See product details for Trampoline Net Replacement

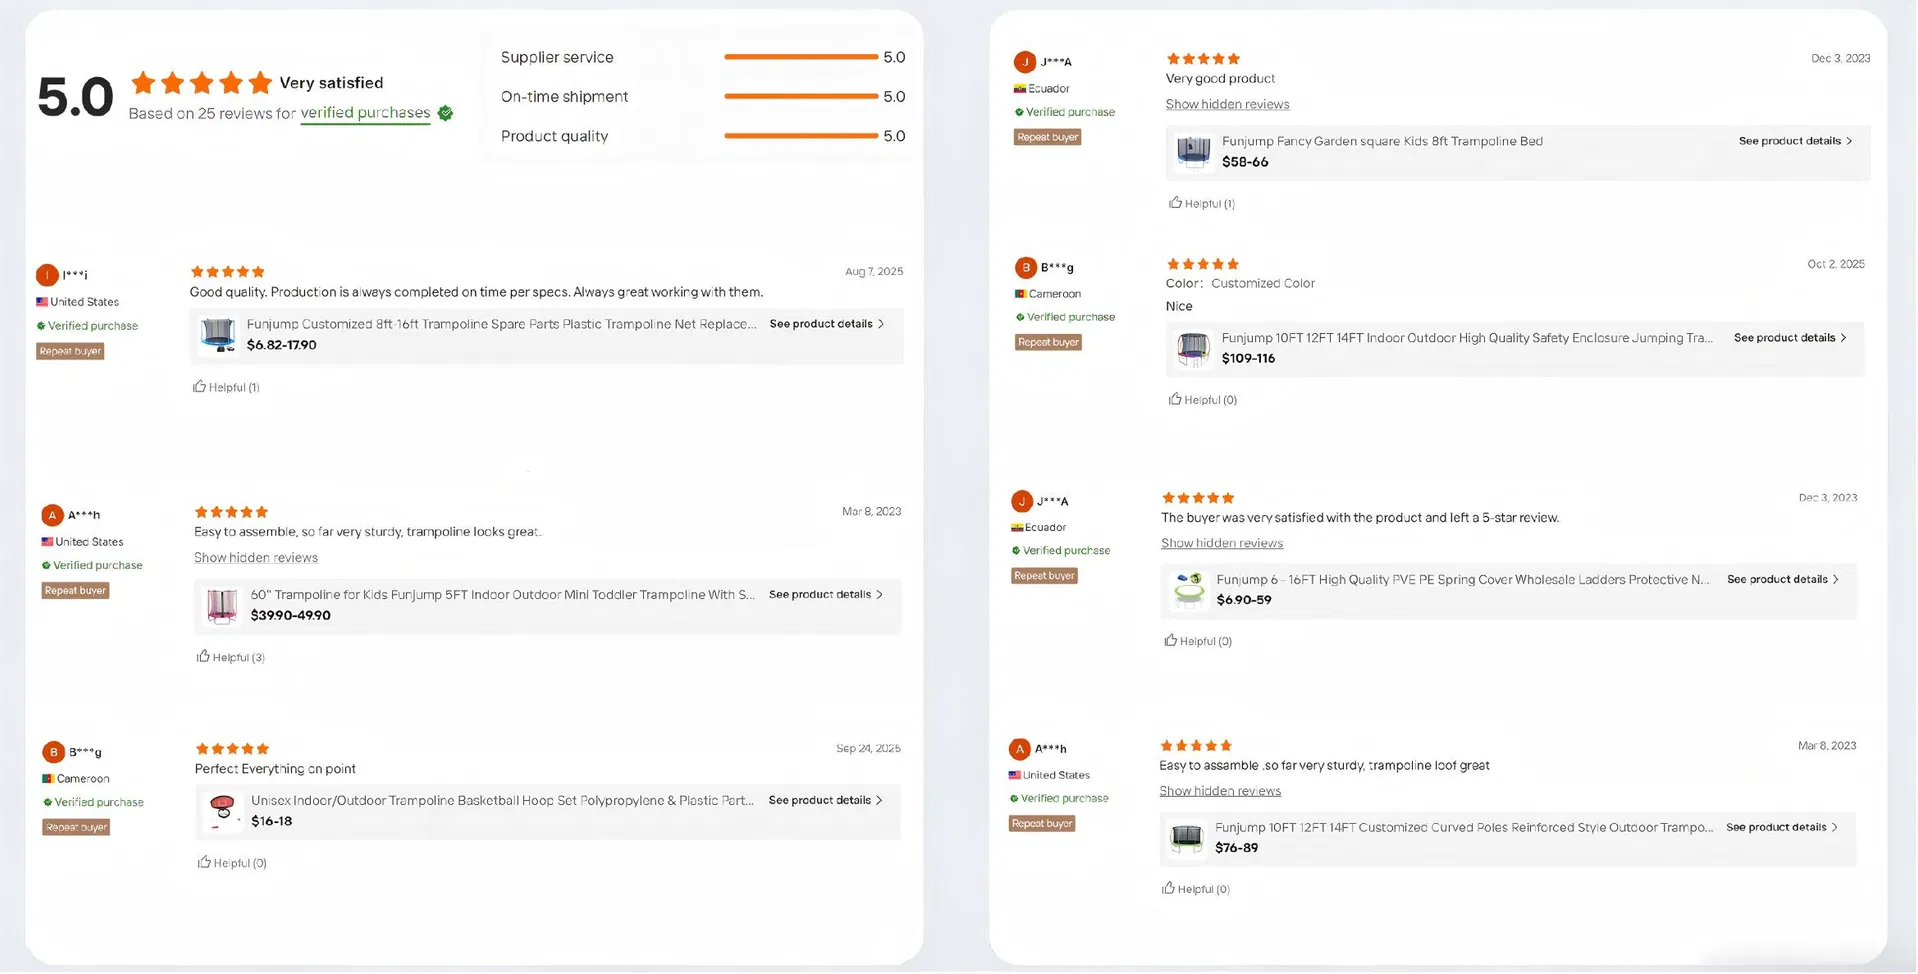point(826,324)
